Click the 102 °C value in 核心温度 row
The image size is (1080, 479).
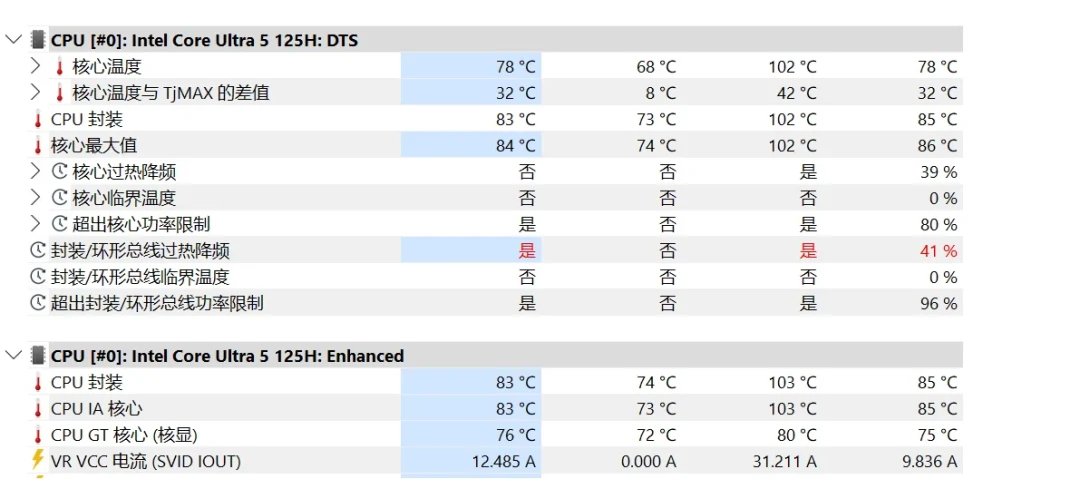coord(793,67)
